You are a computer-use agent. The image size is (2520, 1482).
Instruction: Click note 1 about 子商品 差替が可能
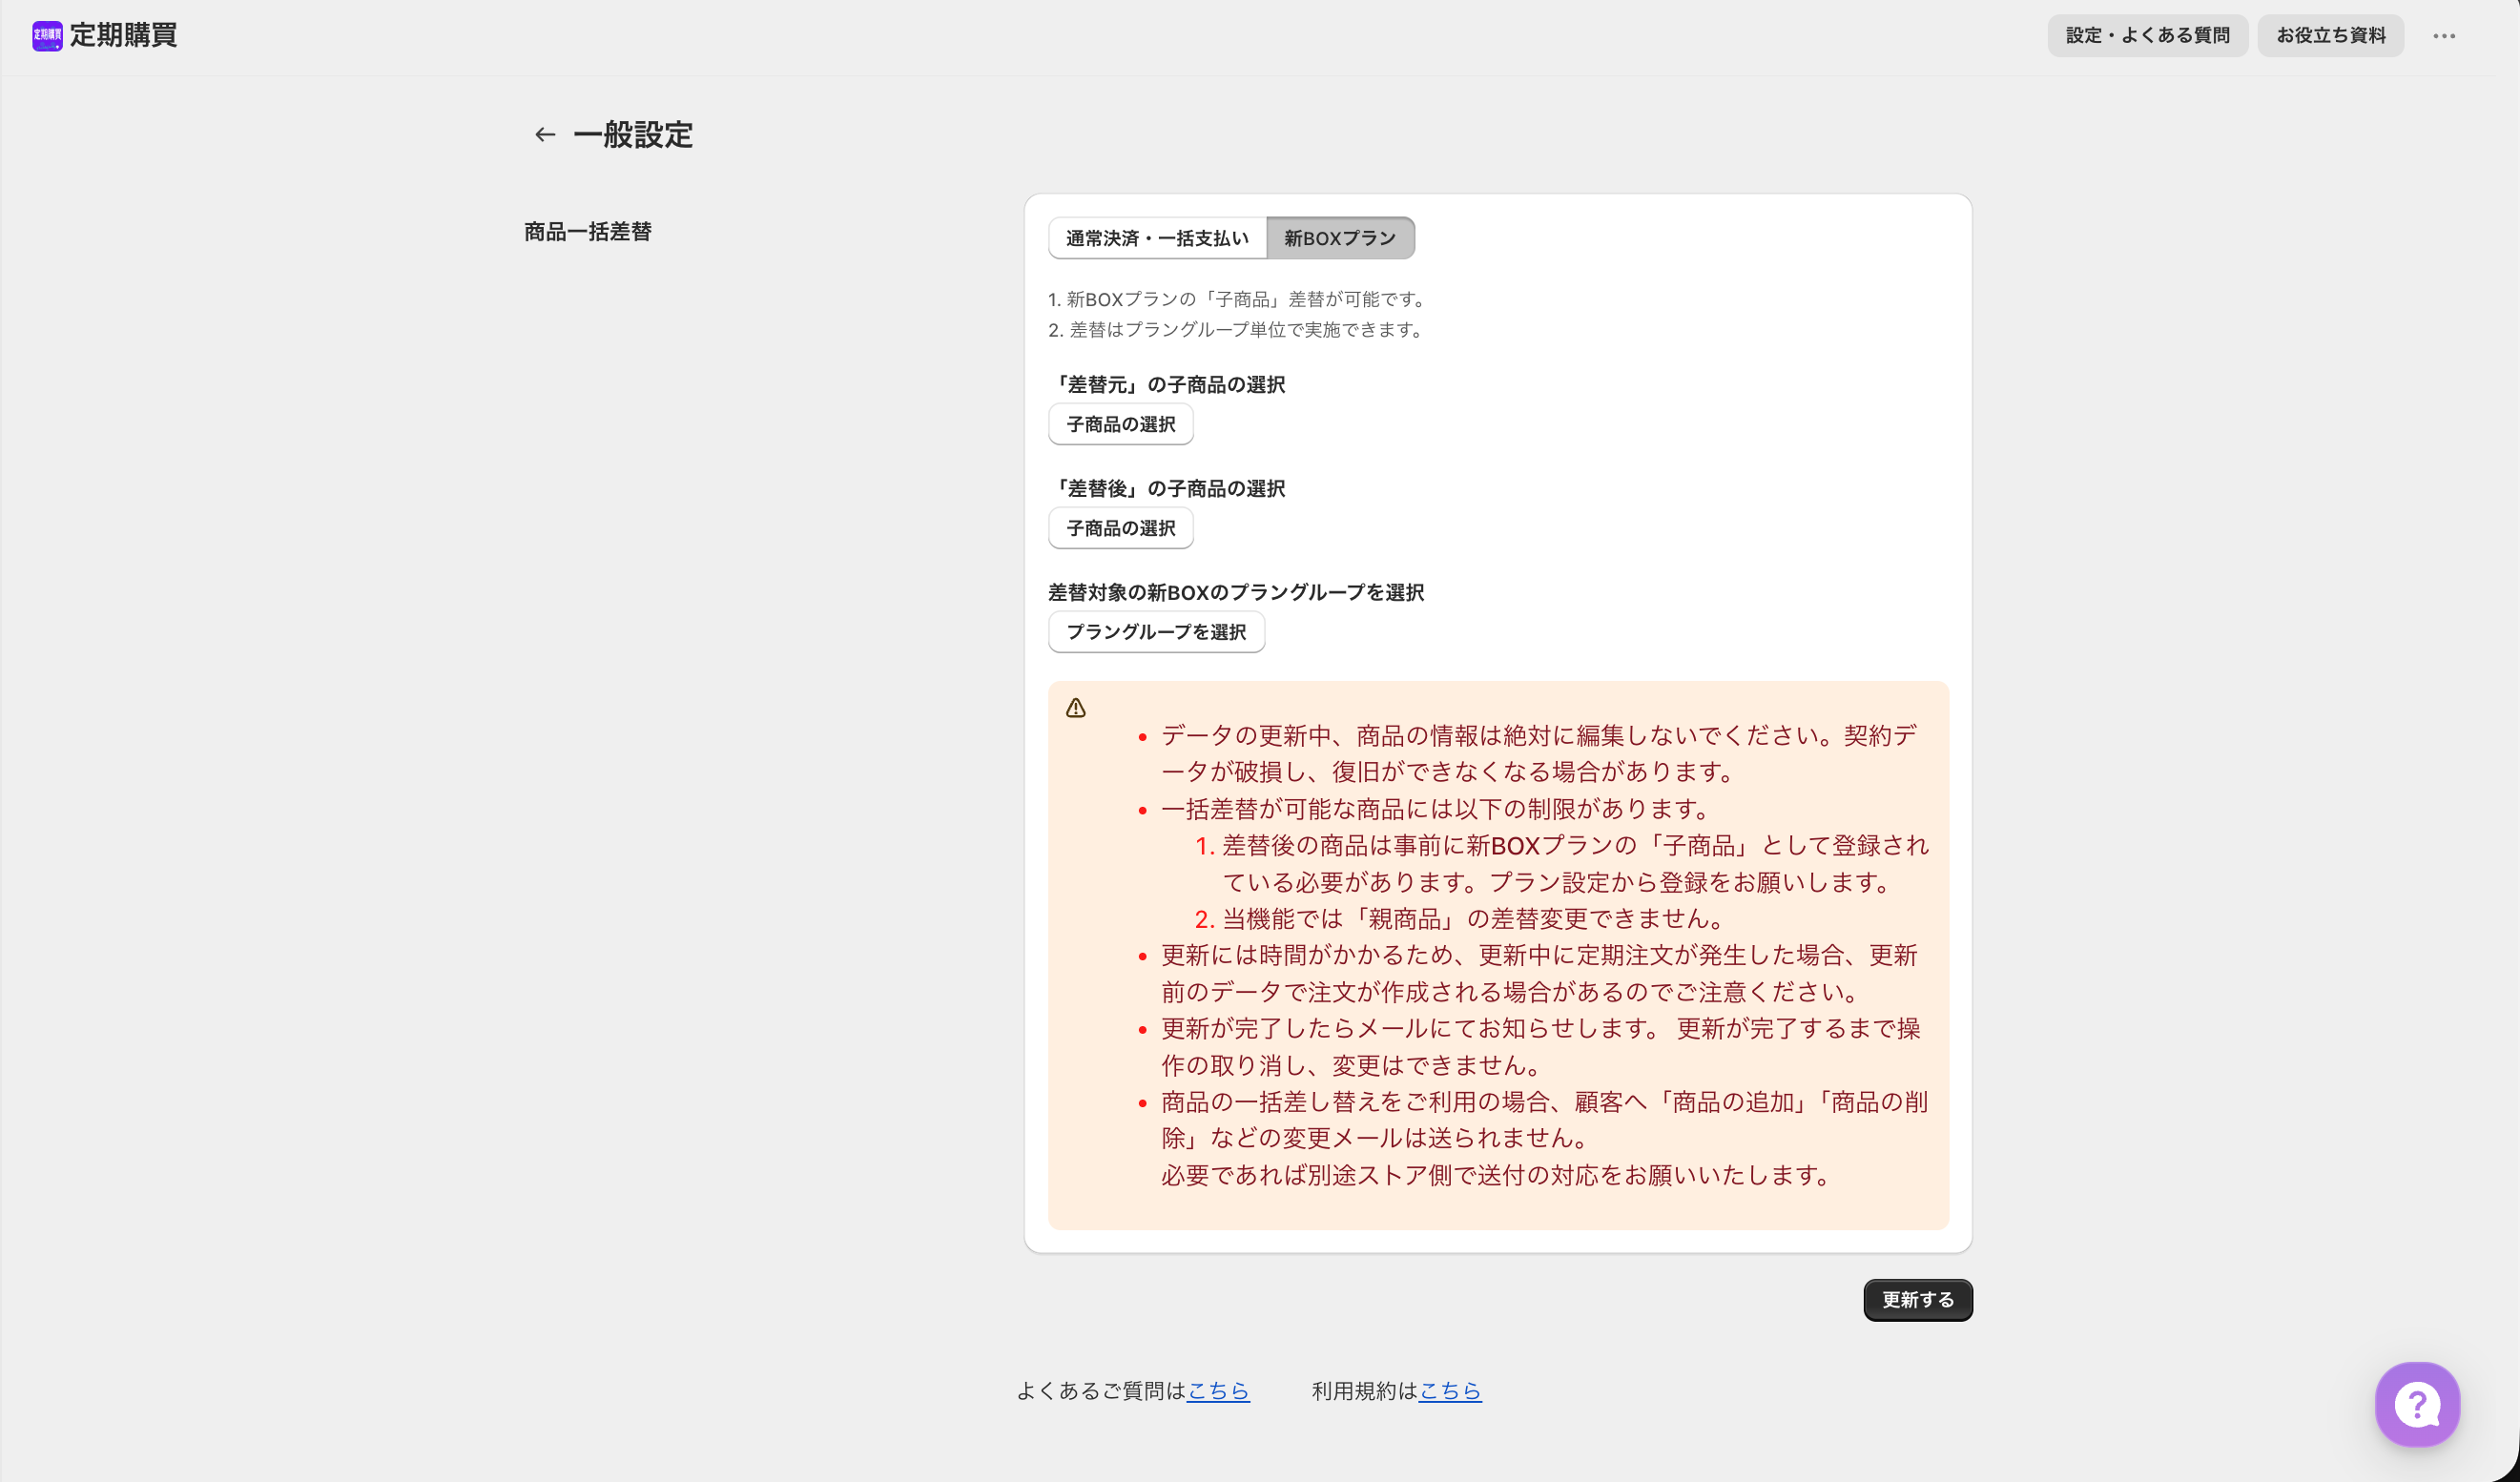(x=1239, y=299)
